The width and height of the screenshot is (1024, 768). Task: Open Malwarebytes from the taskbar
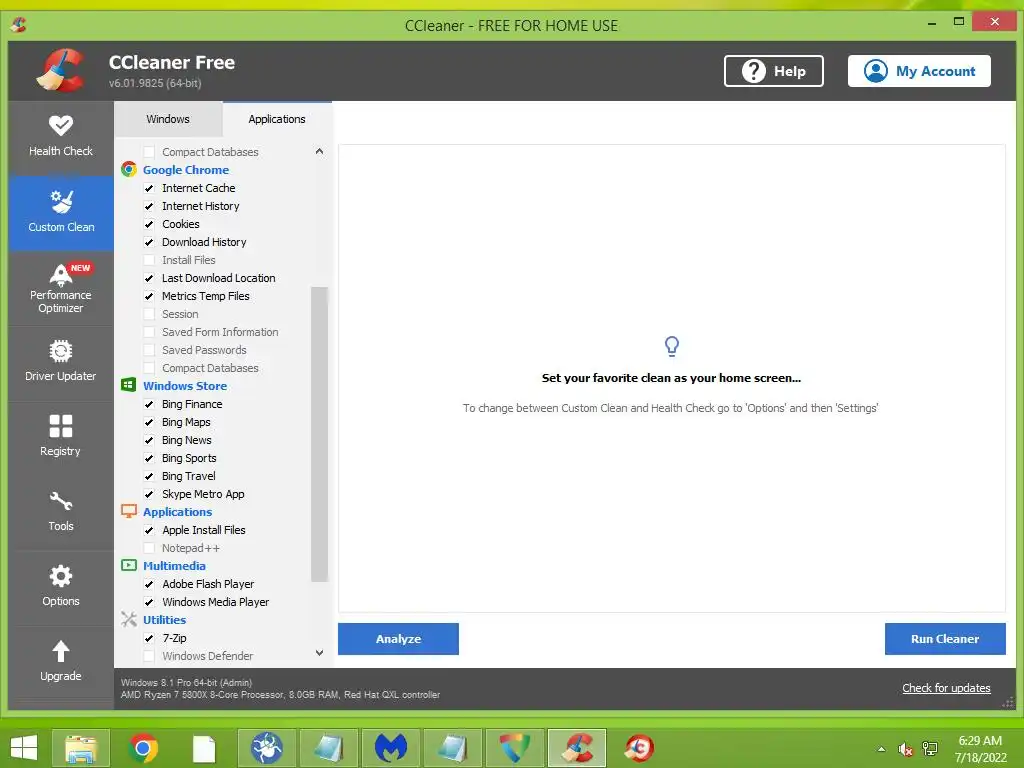click(x=391, y=748)
